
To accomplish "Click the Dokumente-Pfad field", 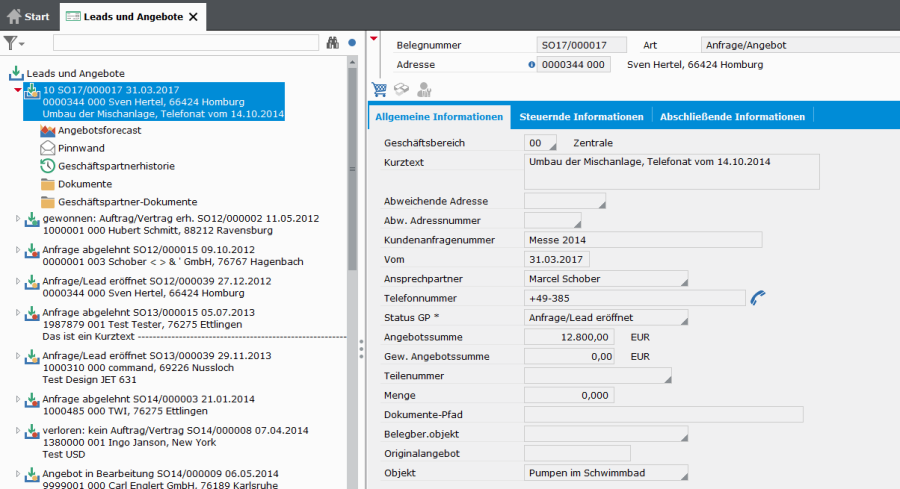I will [664, 414].
